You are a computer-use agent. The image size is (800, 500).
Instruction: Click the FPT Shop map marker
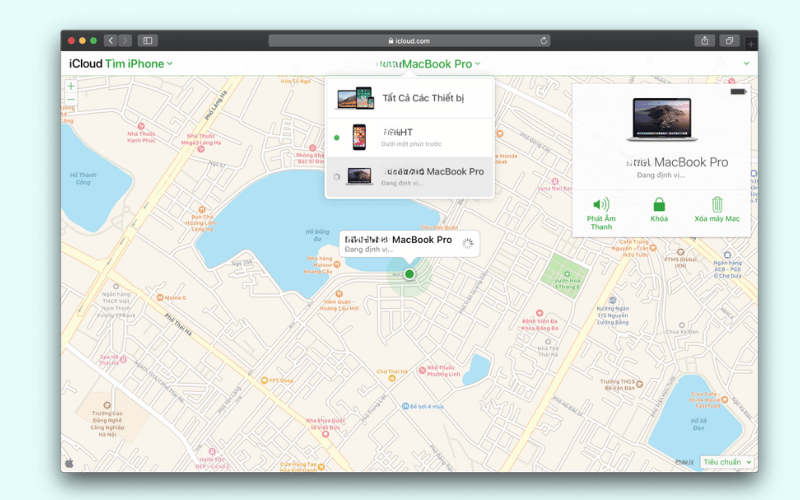264,380
